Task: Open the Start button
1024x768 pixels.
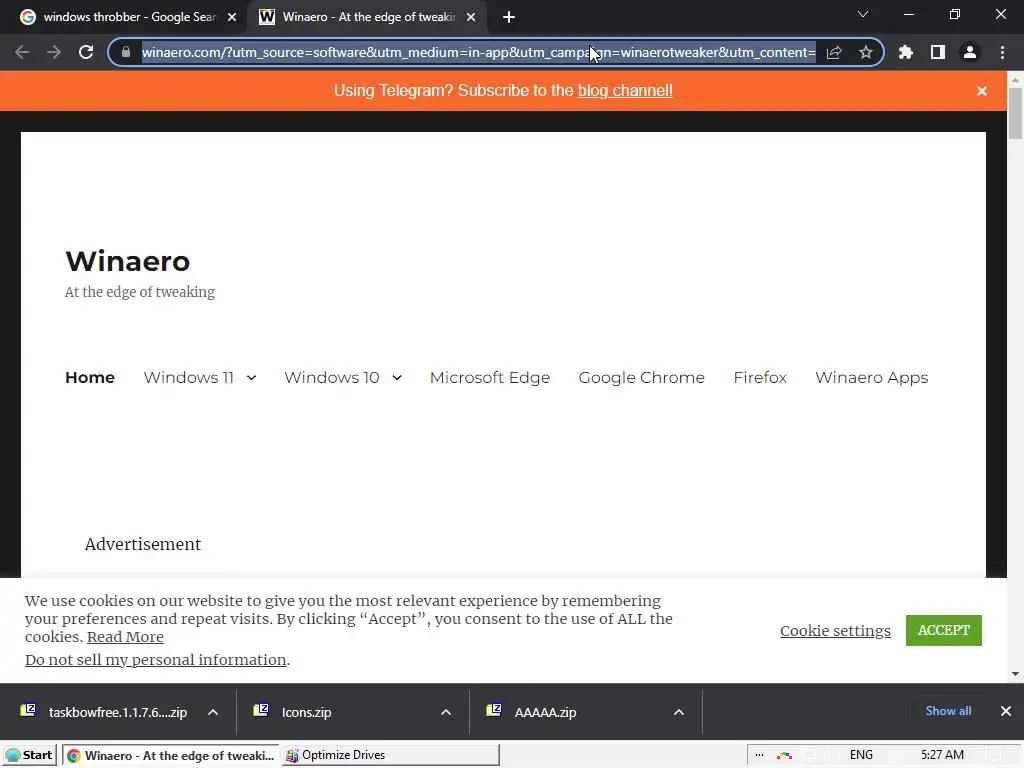Action: [29, 755]
